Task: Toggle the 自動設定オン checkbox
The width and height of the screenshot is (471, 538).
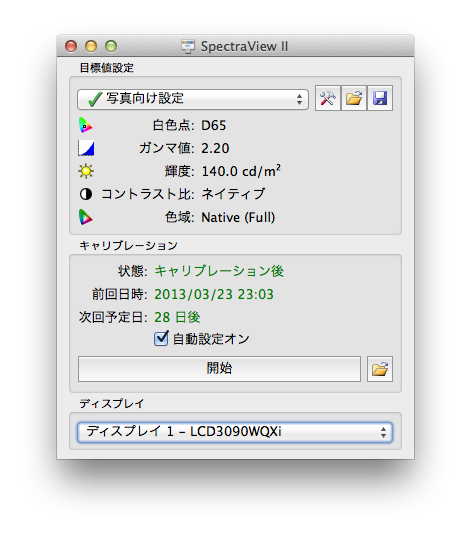Action: click(161, 339)
